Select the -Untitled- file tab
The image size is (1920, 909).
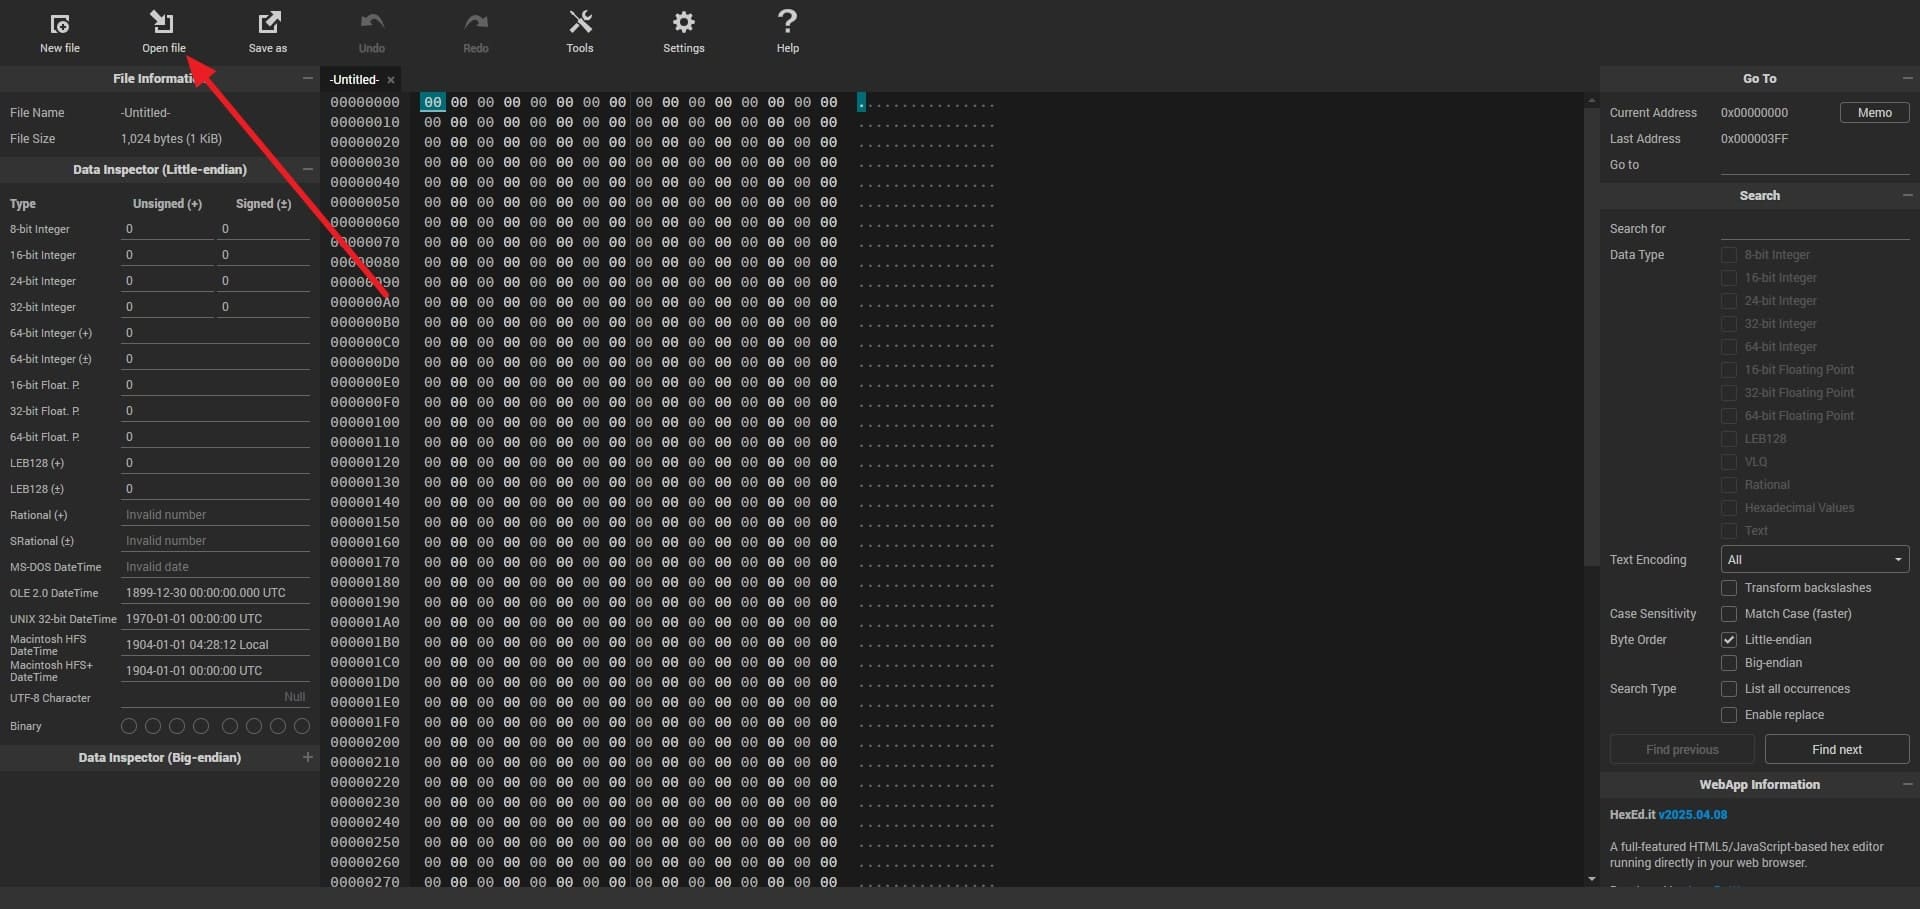coord(354,80)
